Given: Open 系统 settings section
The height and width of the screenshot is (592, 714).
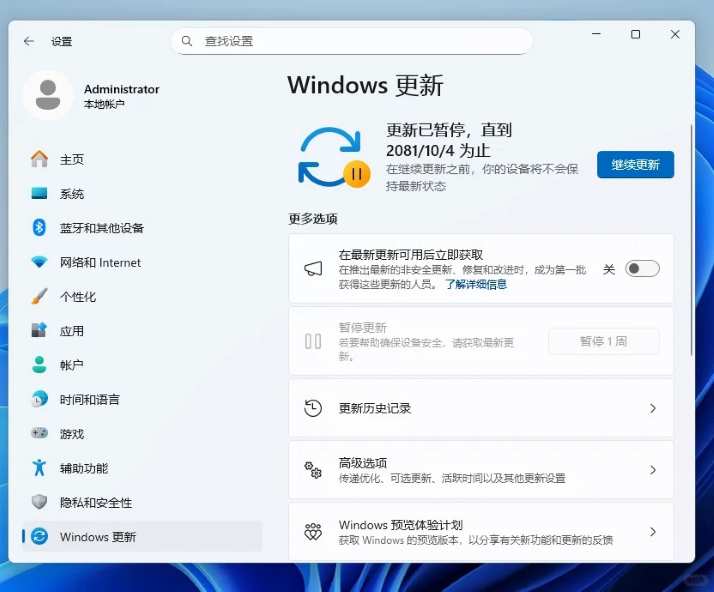Looking at the screenshot, I should tap(142, 194).
